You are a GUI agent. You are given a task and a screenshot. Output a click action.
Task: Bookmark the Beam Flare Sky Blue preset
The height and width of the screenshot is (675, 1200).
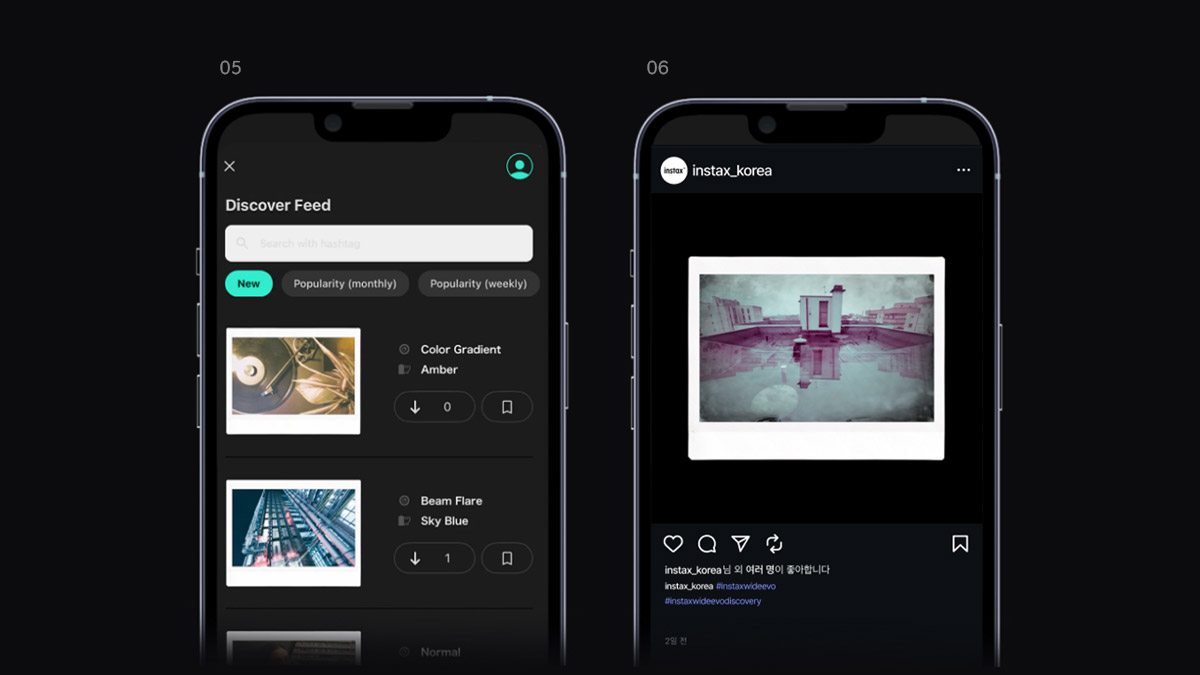tap(507, 558)
